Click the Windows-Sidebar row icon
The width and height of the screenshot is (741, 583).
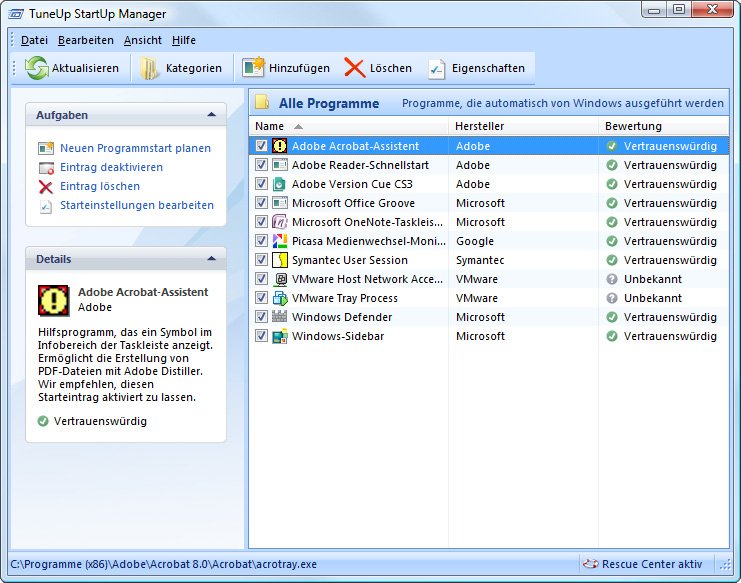[280, 336]
